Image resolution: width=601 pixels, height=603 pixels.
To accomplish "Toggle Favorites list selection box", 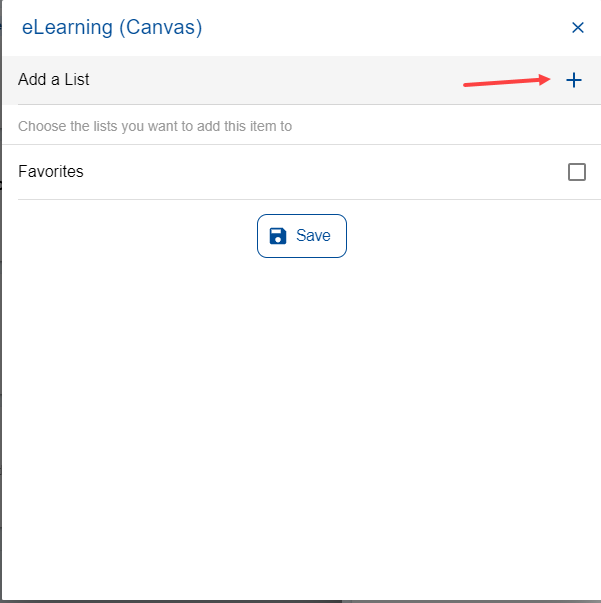I will tap(577, 172).
